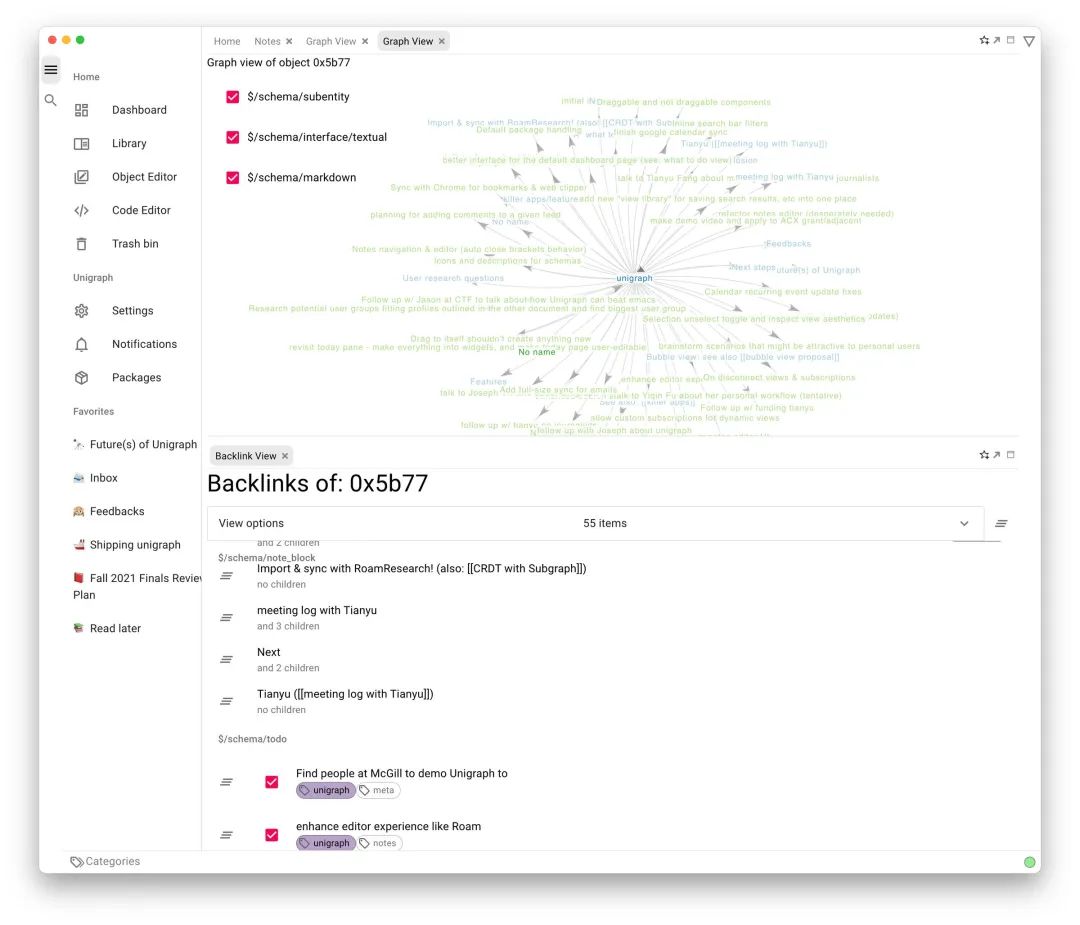This screenshot has height=925, width=1080.
Task: Click the triangle filter icon at top right
Action: 1028,41
